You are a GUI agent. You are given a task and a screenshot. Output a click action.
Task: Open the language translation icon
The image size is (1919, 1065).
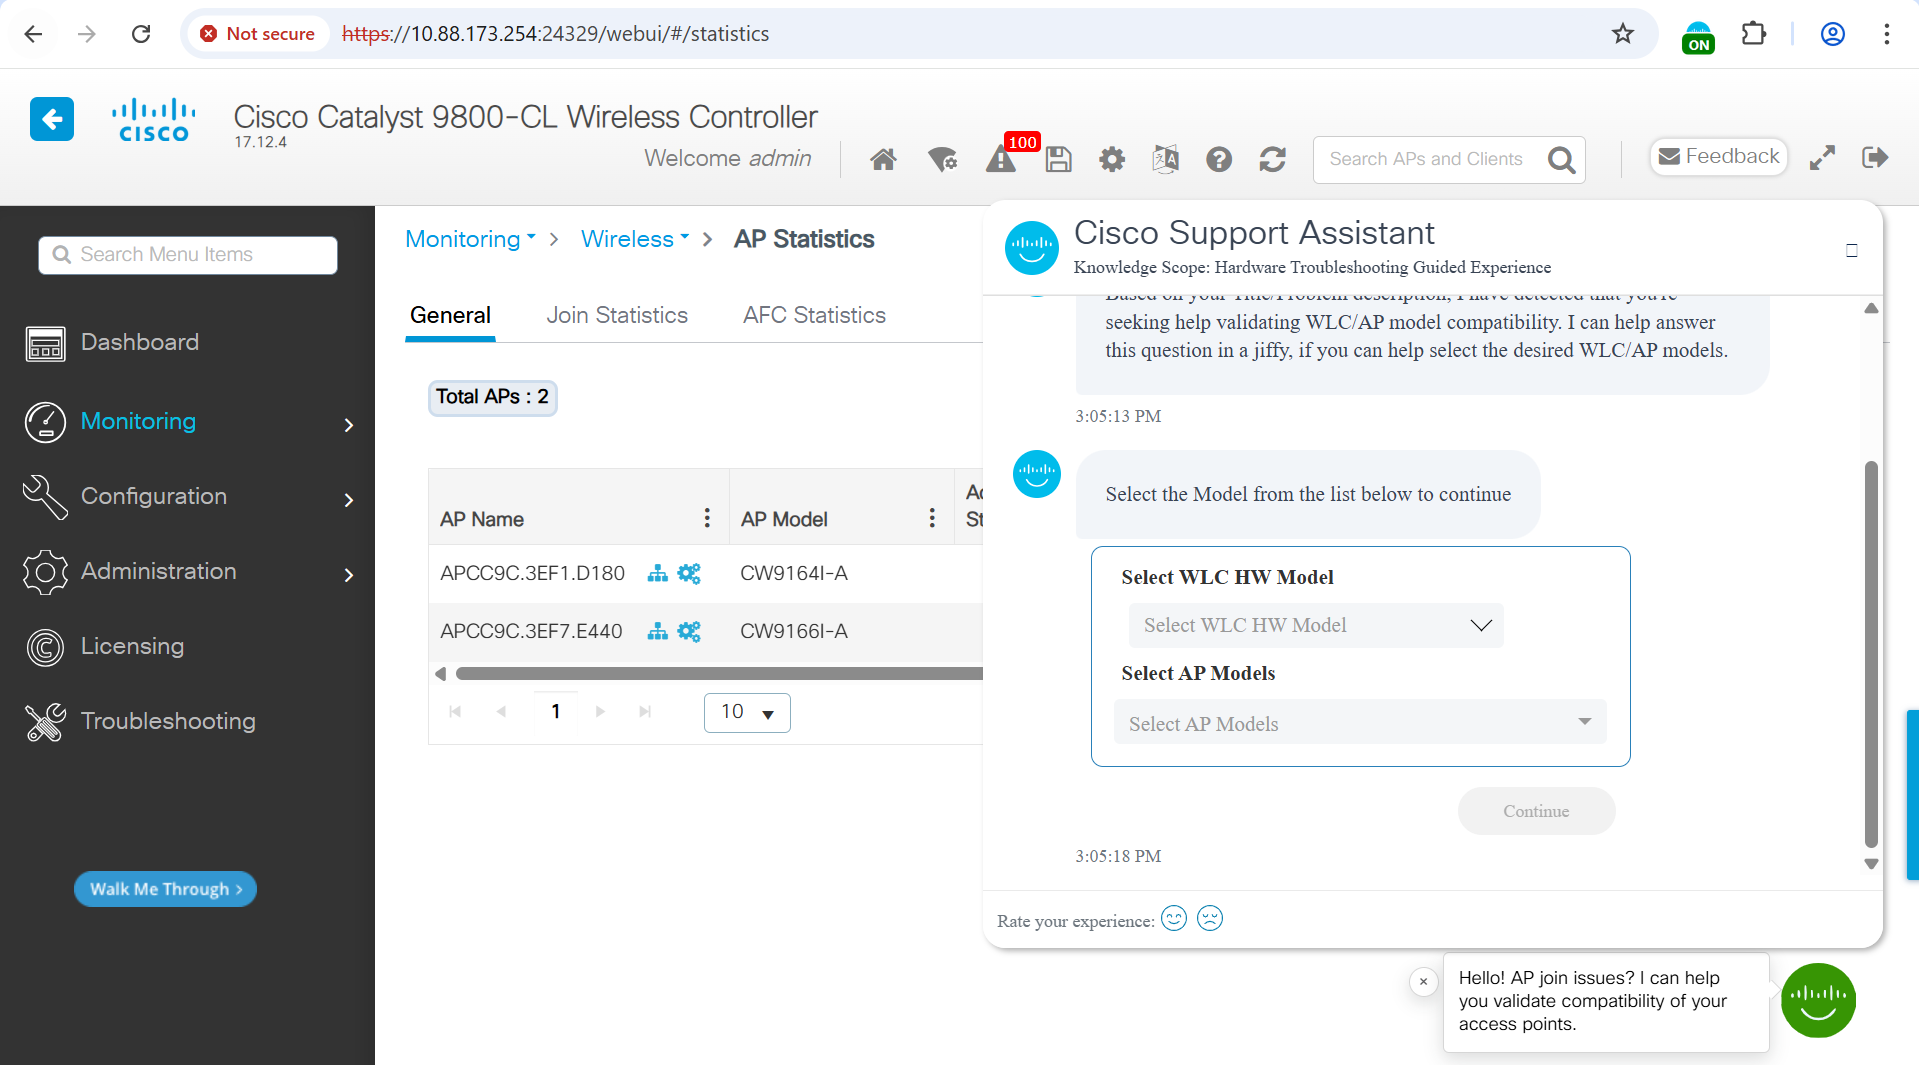tap(1166, 159)
